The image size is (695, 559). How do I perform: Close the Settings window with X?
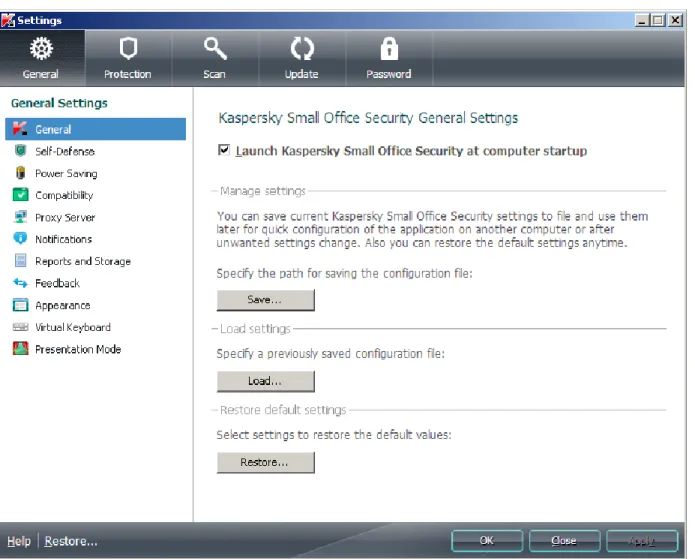(x=675, y=20)
